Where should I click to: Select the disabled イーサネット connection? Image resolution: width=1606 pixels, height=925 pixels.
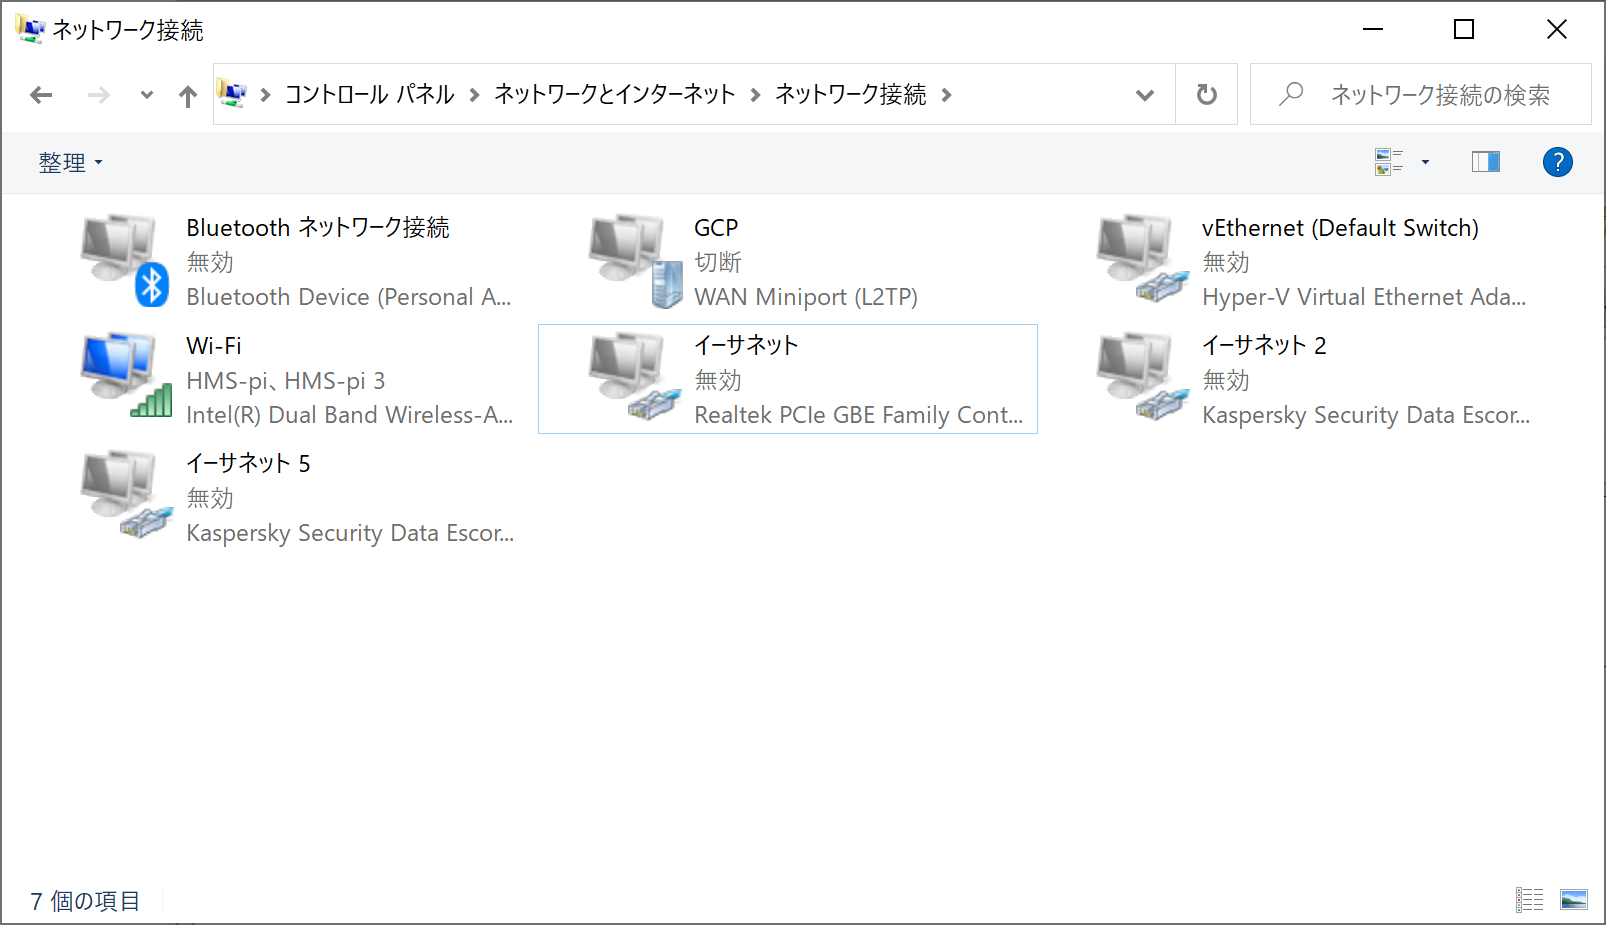pos(630,378)
